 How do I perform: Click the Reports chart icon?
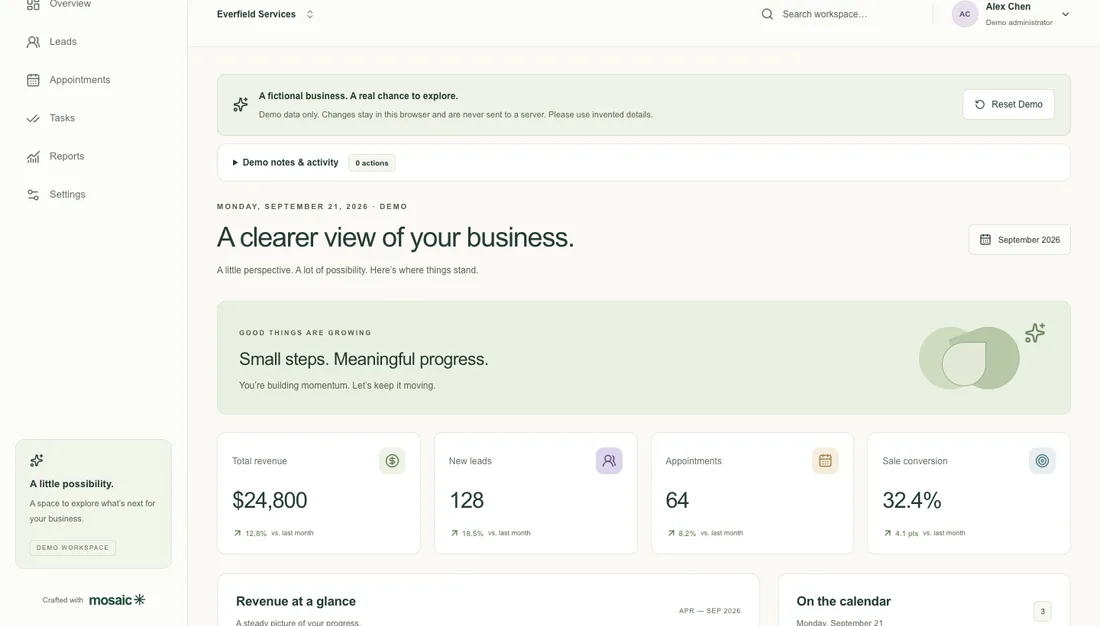coord(33,156)
